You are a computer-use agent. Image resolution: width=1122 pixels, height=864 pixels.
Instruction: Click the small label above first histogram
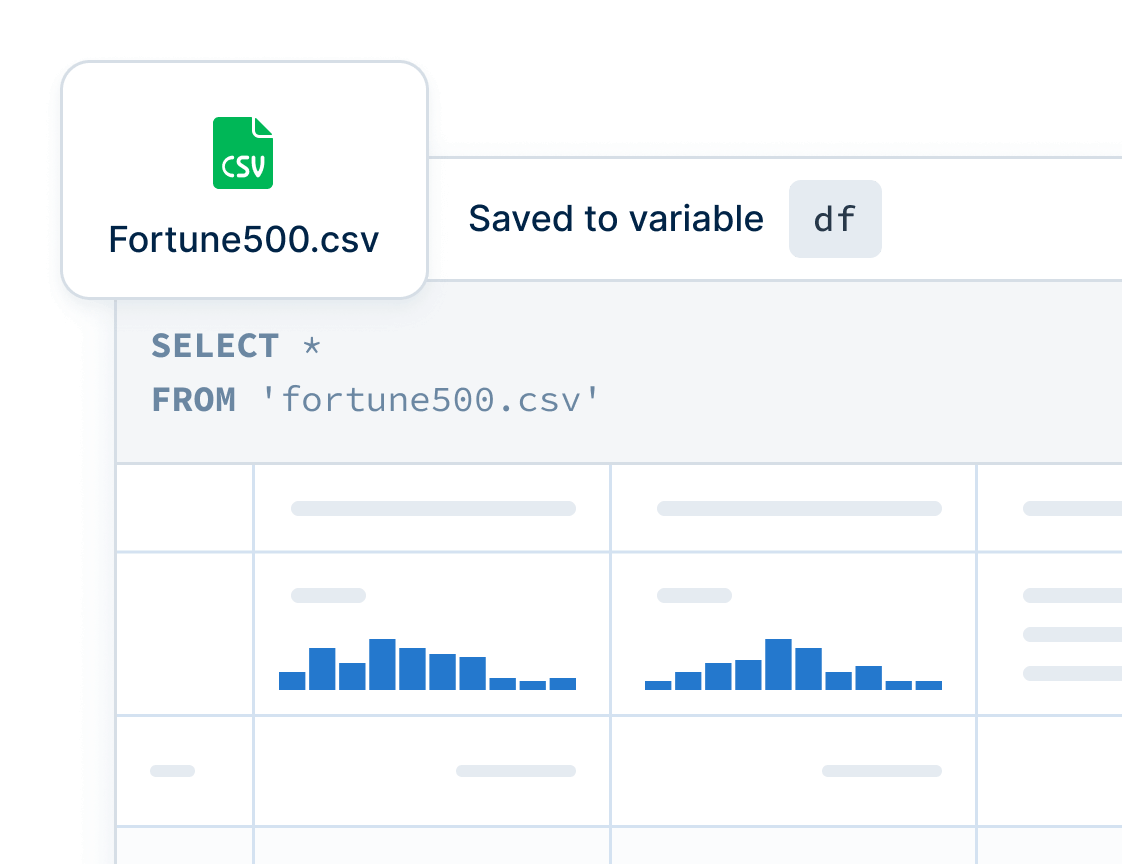[328, 595]
